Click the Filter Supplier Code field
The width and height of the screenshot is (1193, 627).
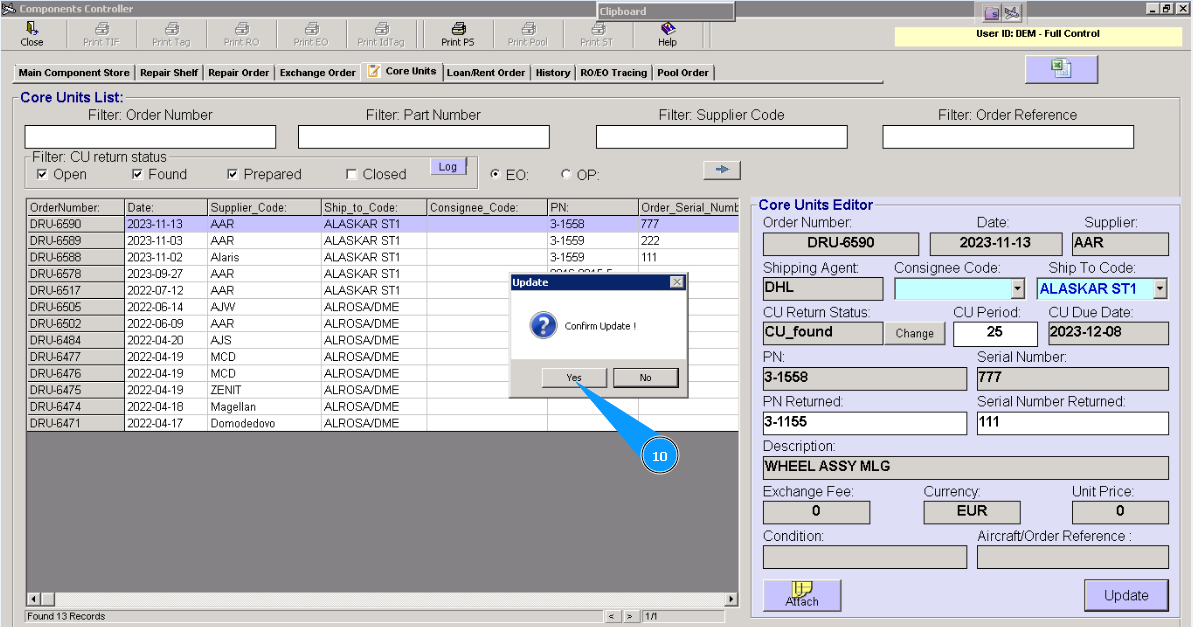[721, 137]
